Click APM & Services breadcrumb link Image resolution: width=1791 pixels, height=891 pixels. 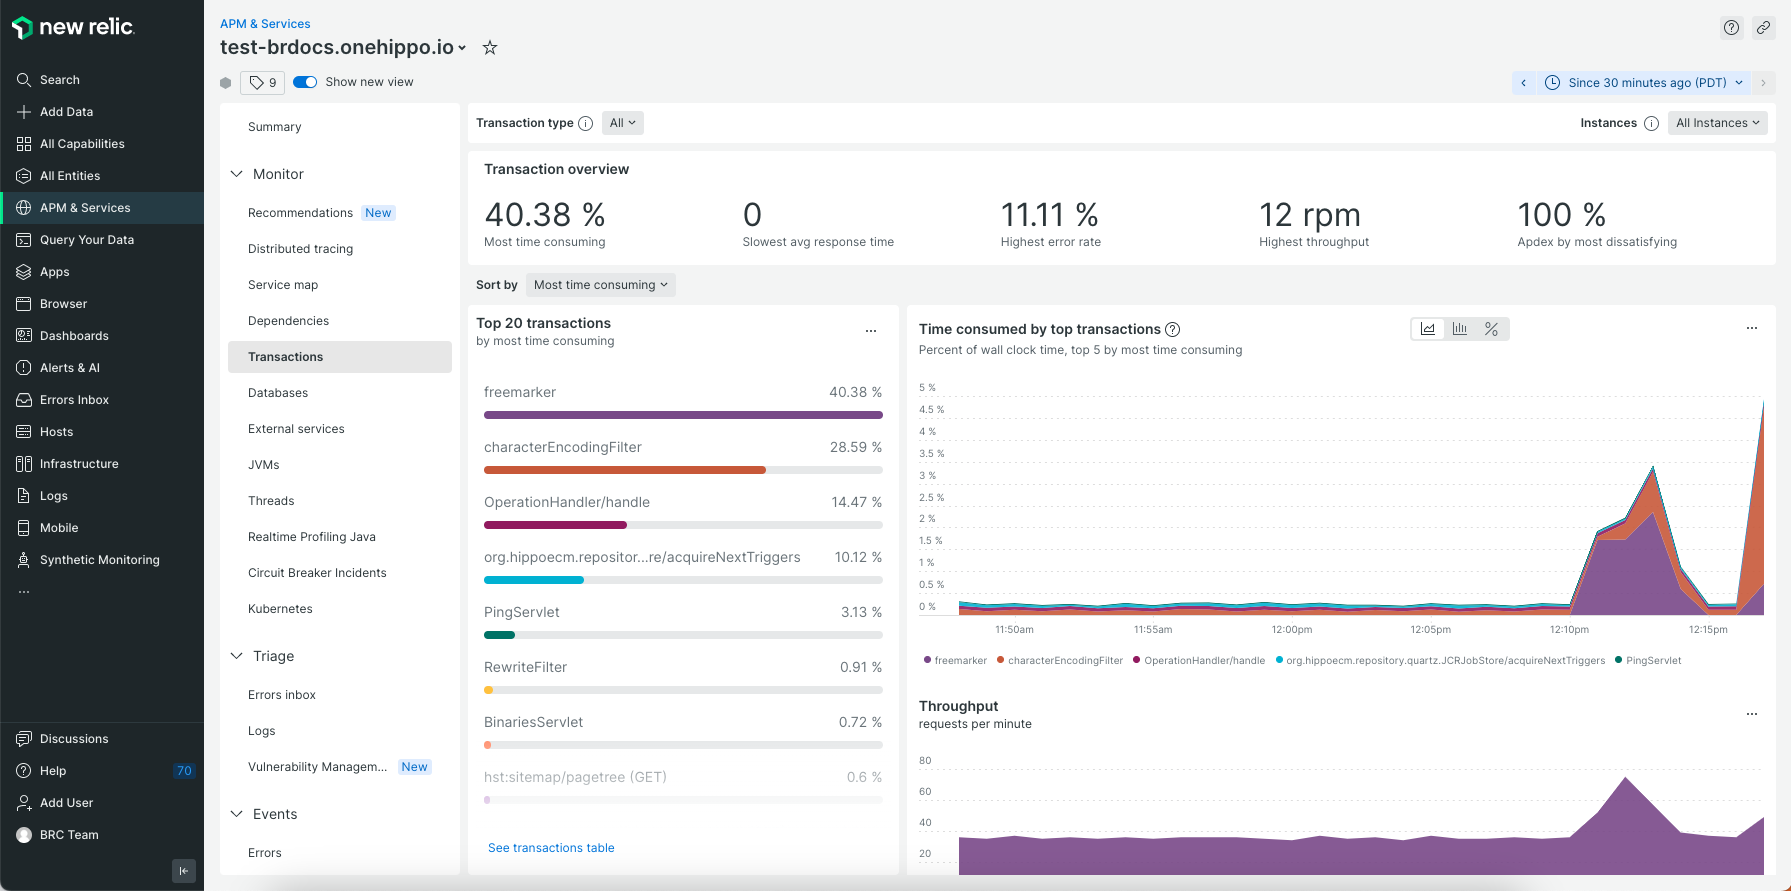coord(265,24)
